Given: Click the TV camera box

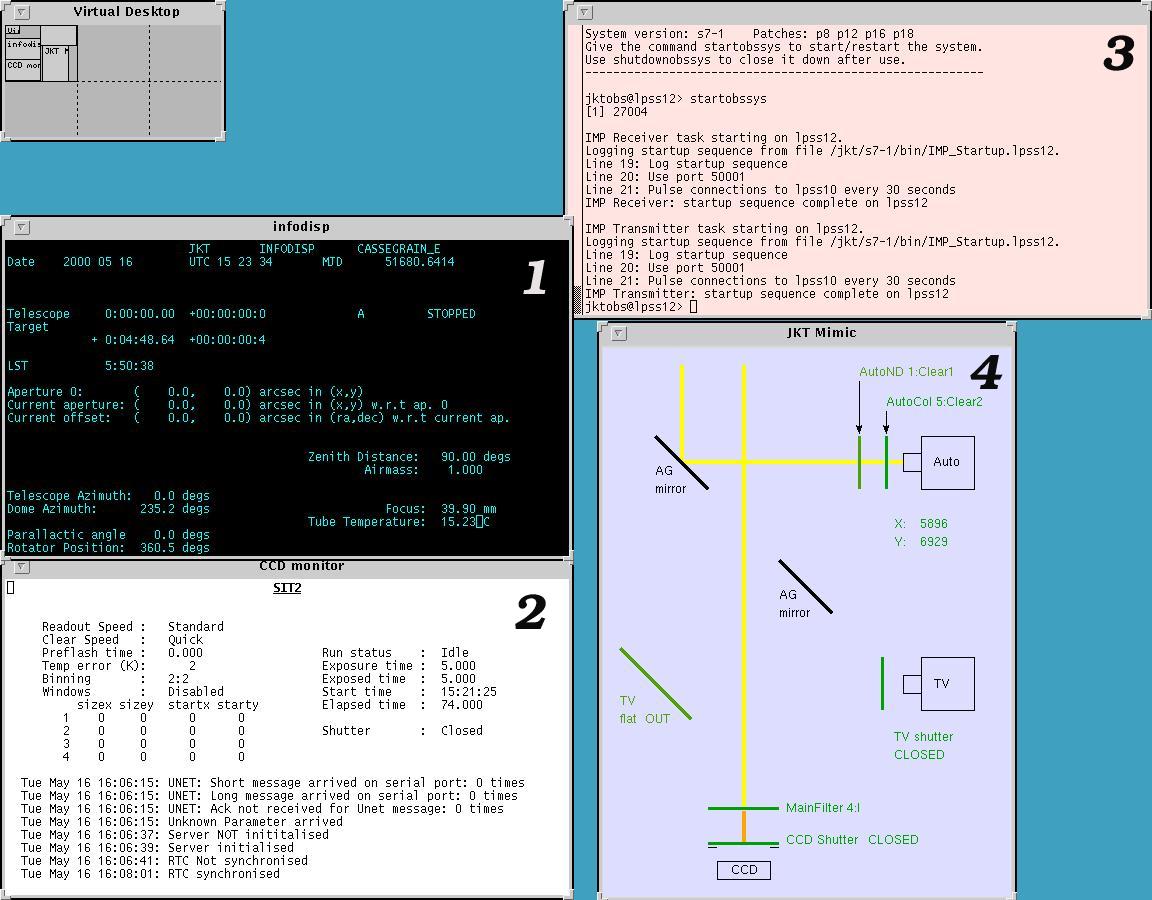Looking at the screenshot, I should coord(946,684).
